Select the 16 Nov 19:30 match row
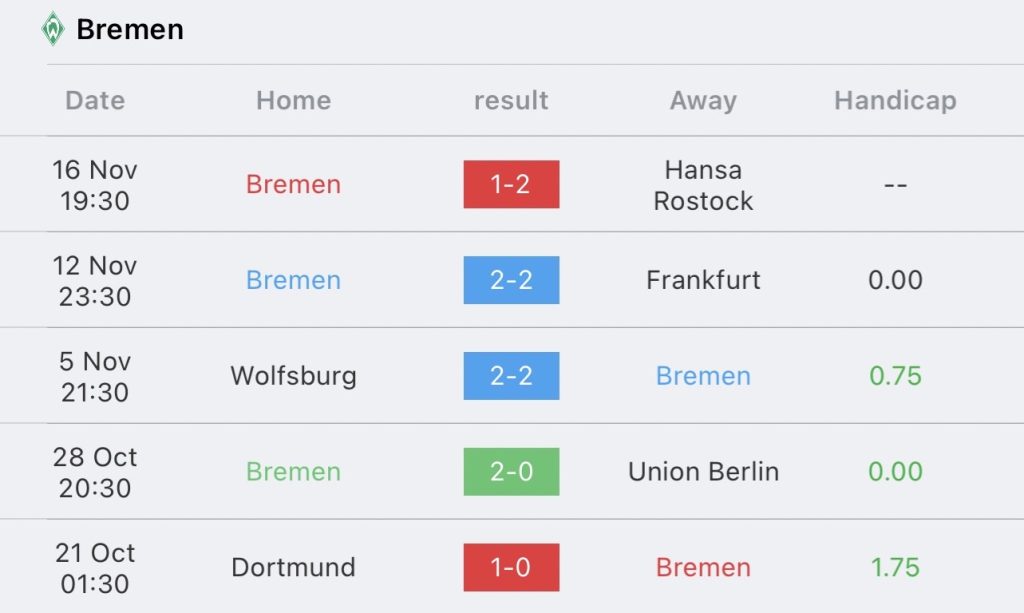Viewport: 1024px width, 613px height. coord(512,184)
